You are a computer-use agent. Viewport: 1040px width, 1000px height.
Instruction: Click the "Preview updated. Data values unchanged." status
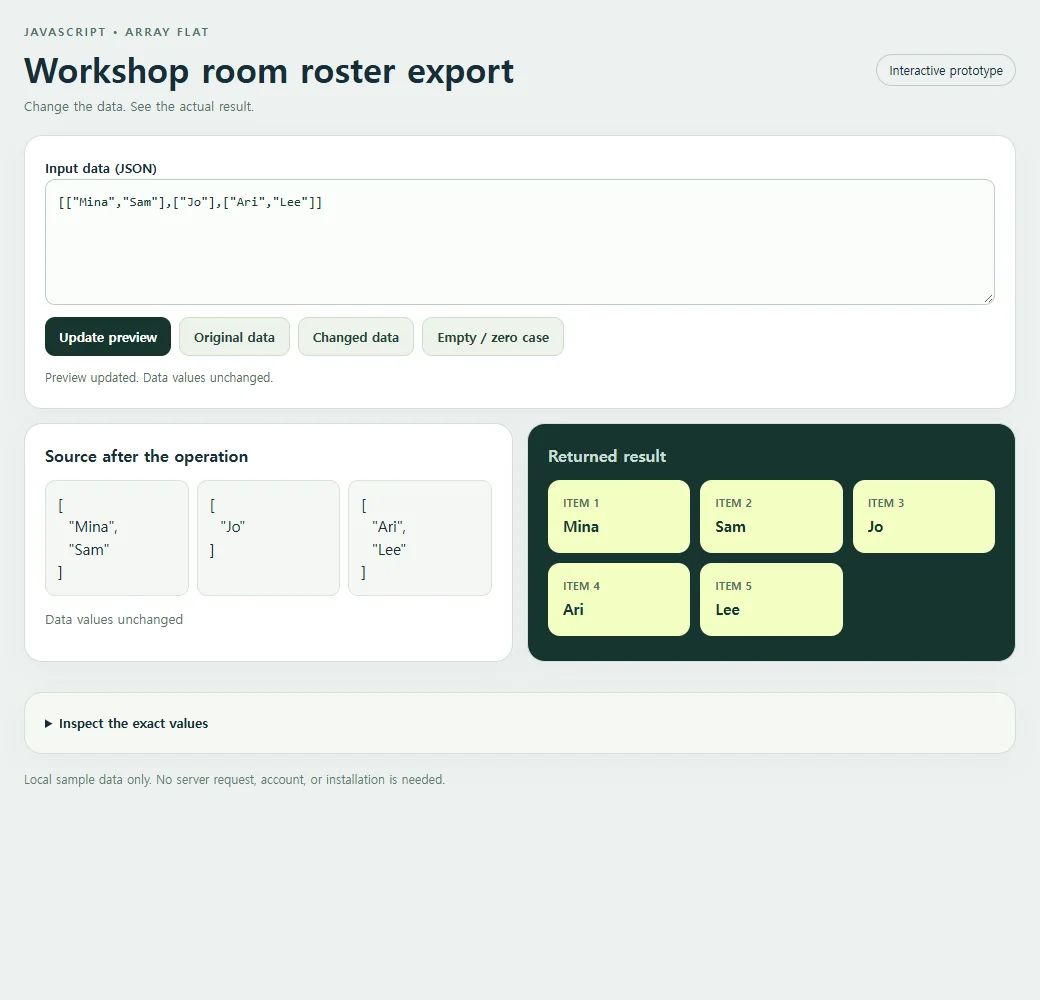(159, 377)
